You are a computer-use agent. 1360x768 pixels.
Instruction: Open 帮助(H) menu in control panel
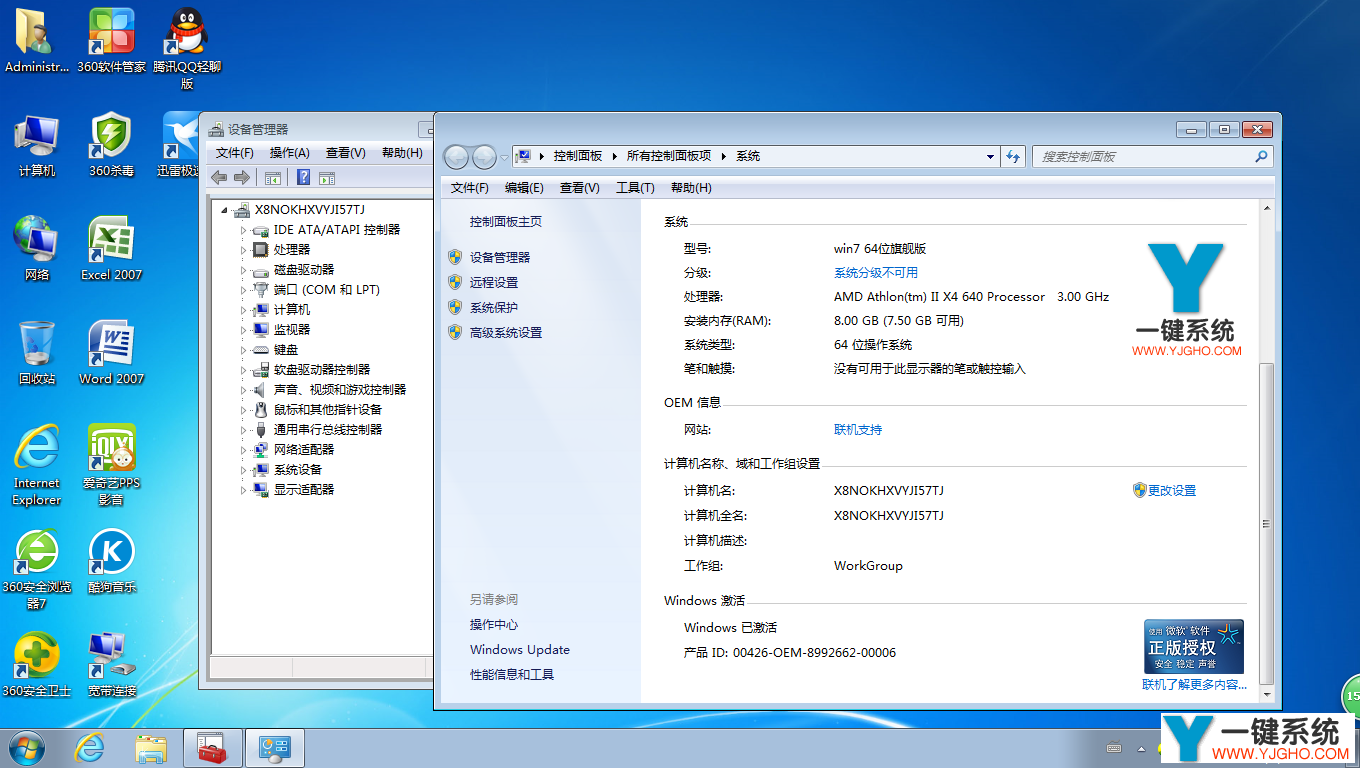click(691, 188)
